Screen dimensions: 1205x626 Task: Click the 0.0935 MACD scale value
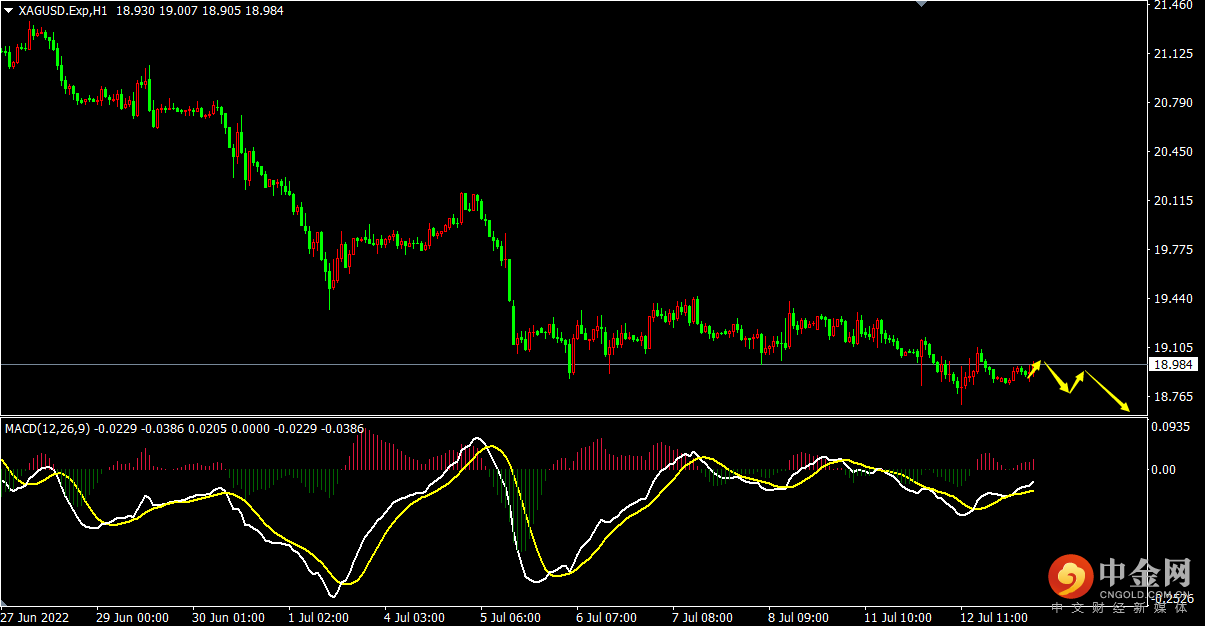click(x=1170, y=427)
